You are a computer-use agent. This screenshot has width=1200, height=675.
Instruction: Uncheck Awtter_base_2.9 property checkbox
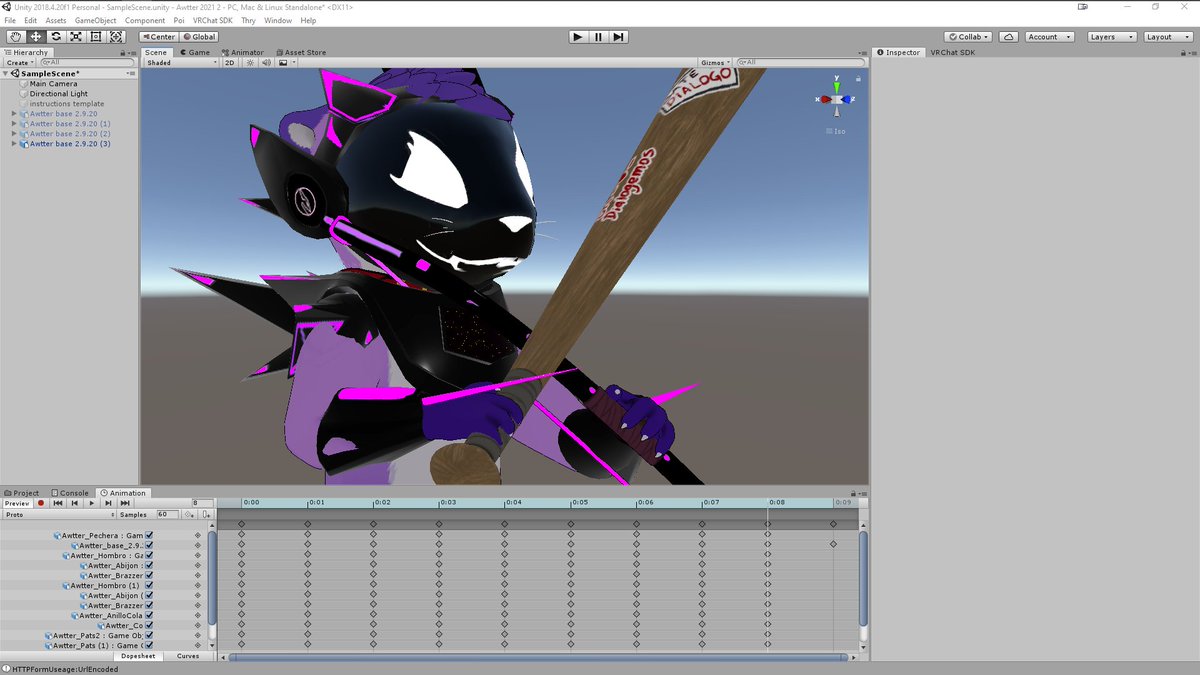tap(149, 545)
